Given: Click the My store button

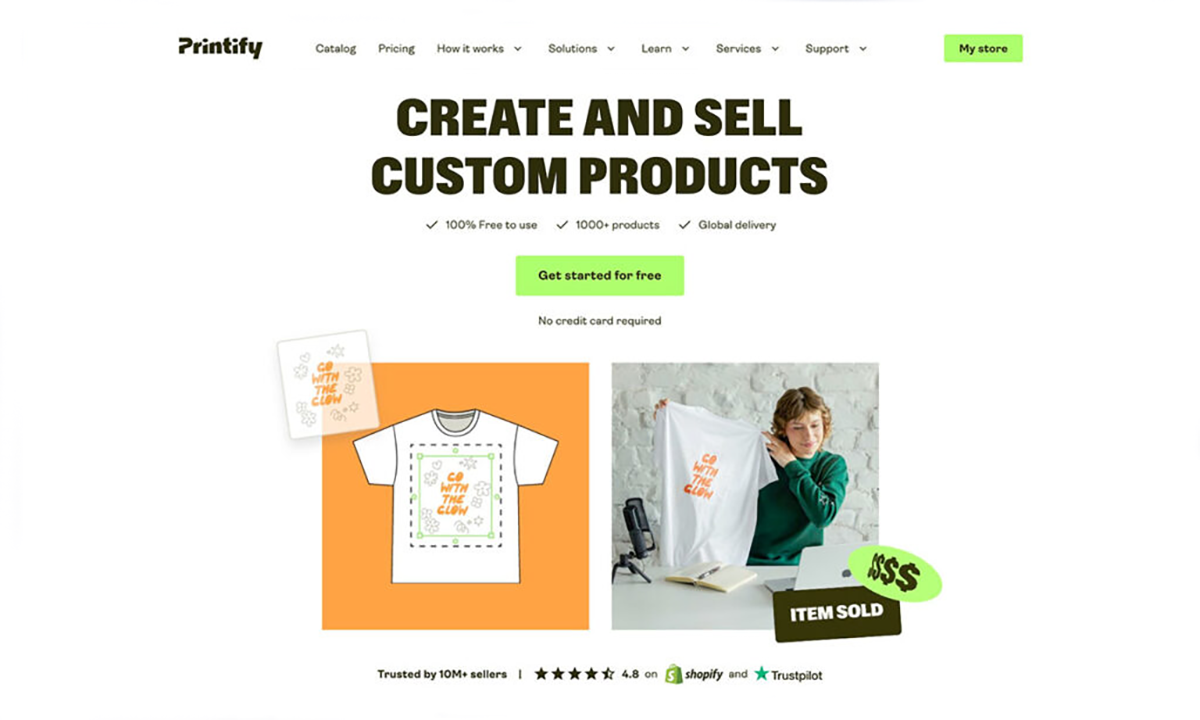Looking at the screenshot, I should pyautogui.click(x=983, y=48).
